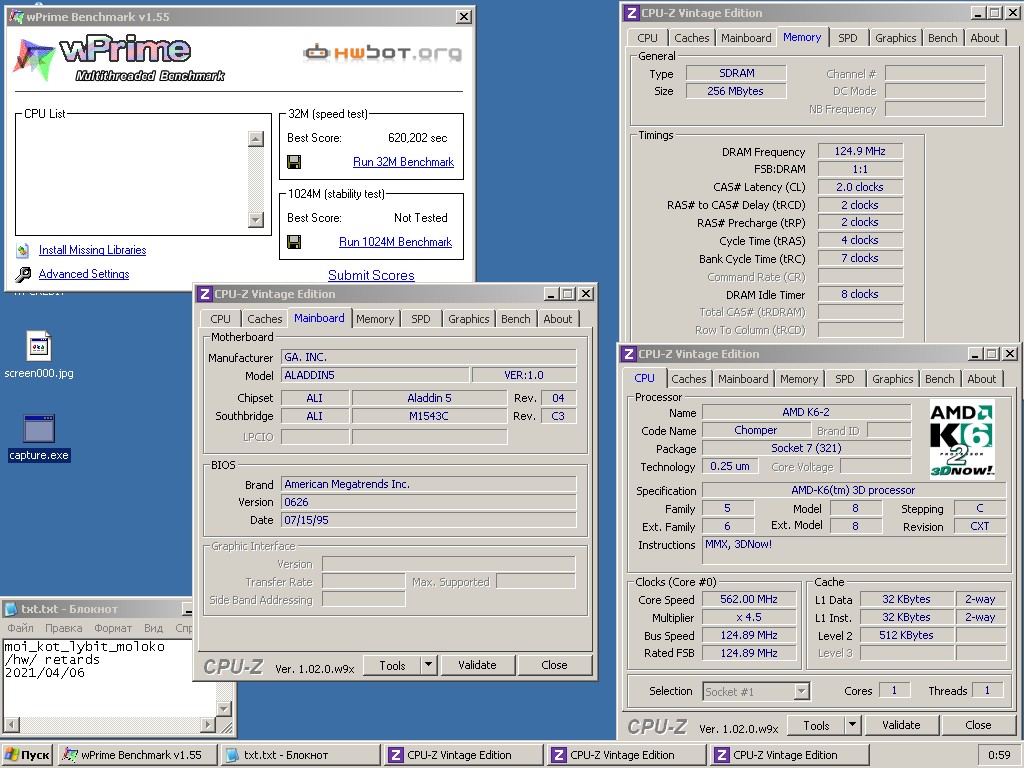Activate txt.txt - Блокнот in the taskbar
Image resolution: width=1024 pixels, height=768 pixels.
pyautogui.click(x=300, y=755)
